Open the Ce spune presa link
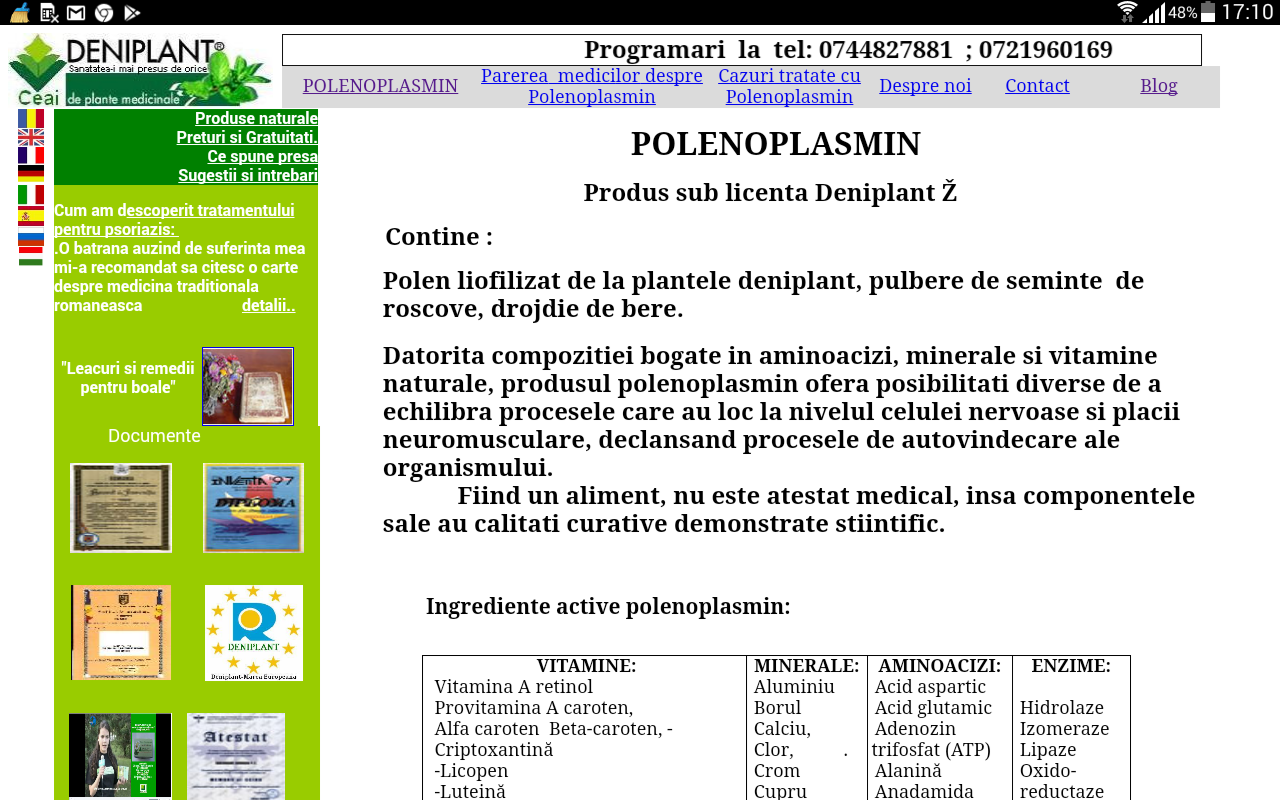Screen dimensions: 1280x800 [262, 156]
